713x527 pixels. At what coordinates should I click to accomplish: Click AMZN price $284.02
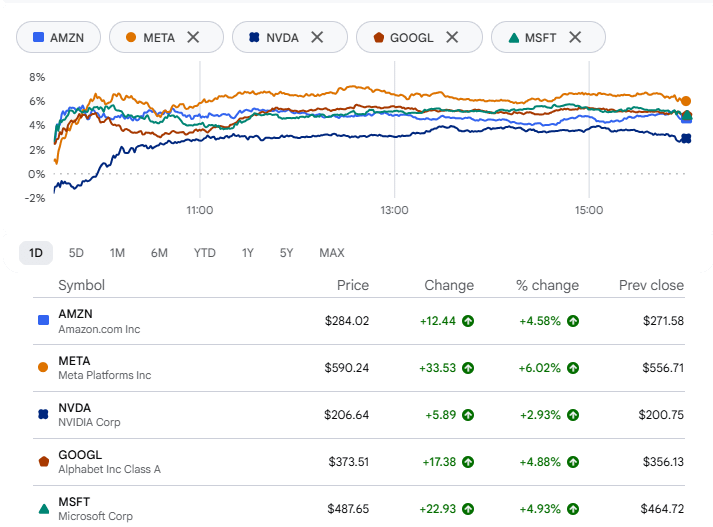pyautogui.click(x=347, y=321)
